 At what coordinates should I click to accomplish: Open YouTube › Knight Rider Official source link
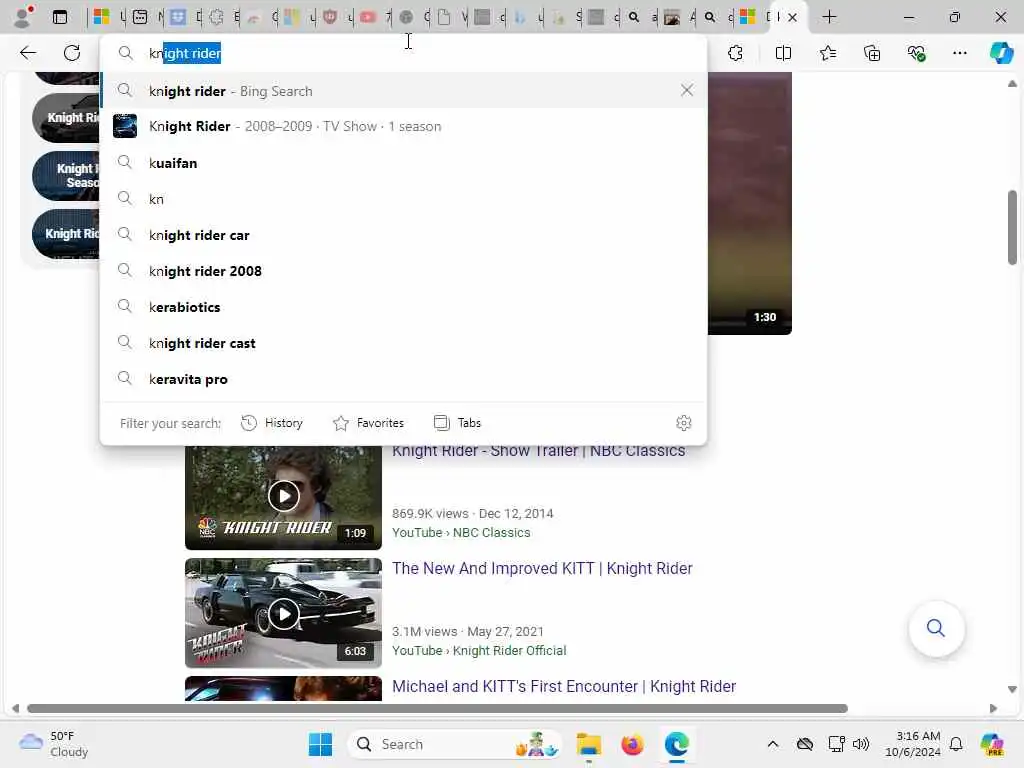pos(479,650)
